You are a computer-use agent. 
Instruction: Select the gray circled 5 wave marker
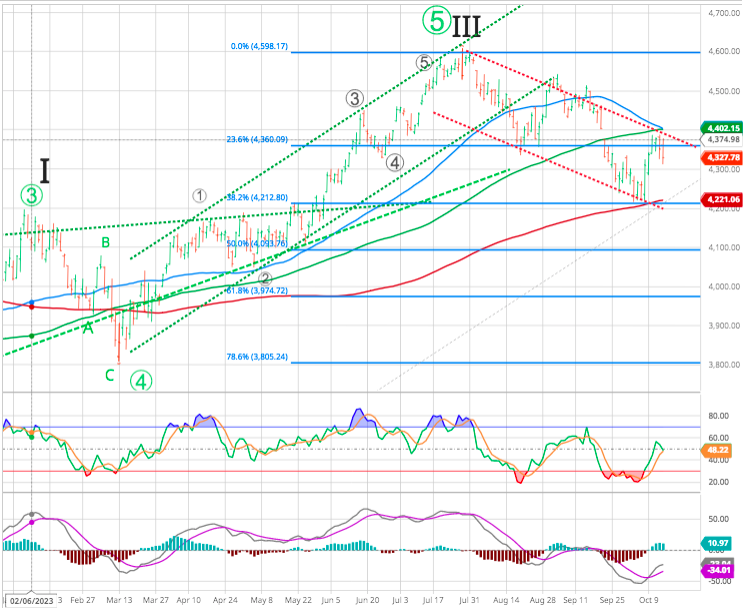[x=425, y=62]
